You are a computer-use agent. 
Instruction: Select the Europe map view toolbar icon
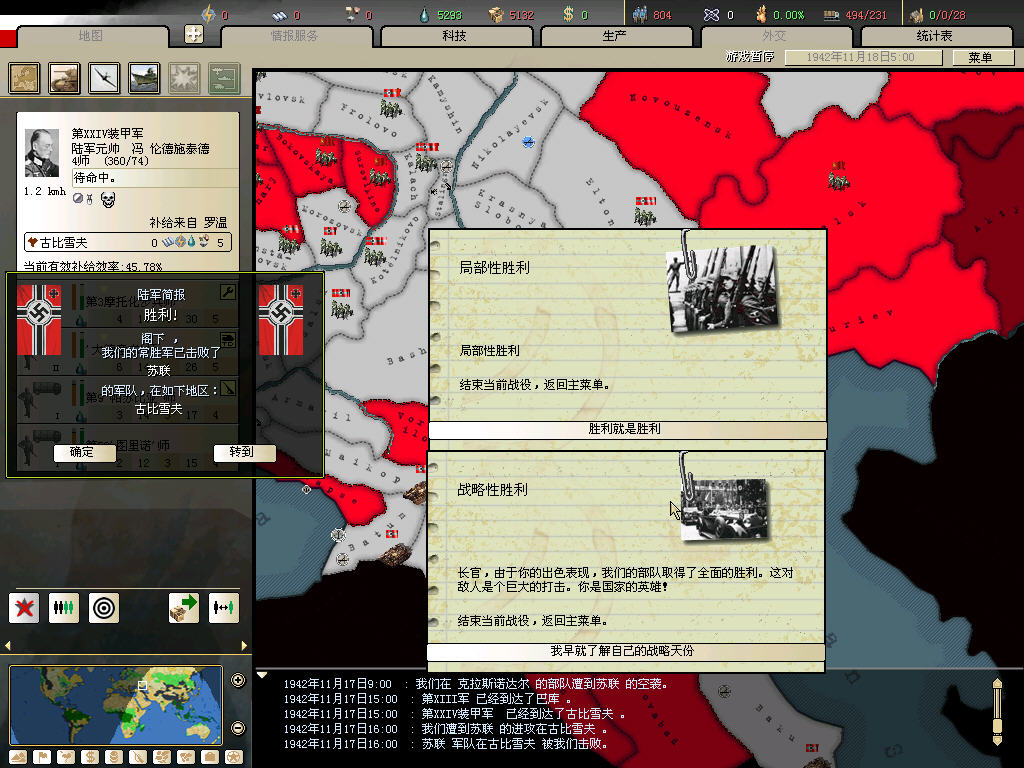pos(24,78)
